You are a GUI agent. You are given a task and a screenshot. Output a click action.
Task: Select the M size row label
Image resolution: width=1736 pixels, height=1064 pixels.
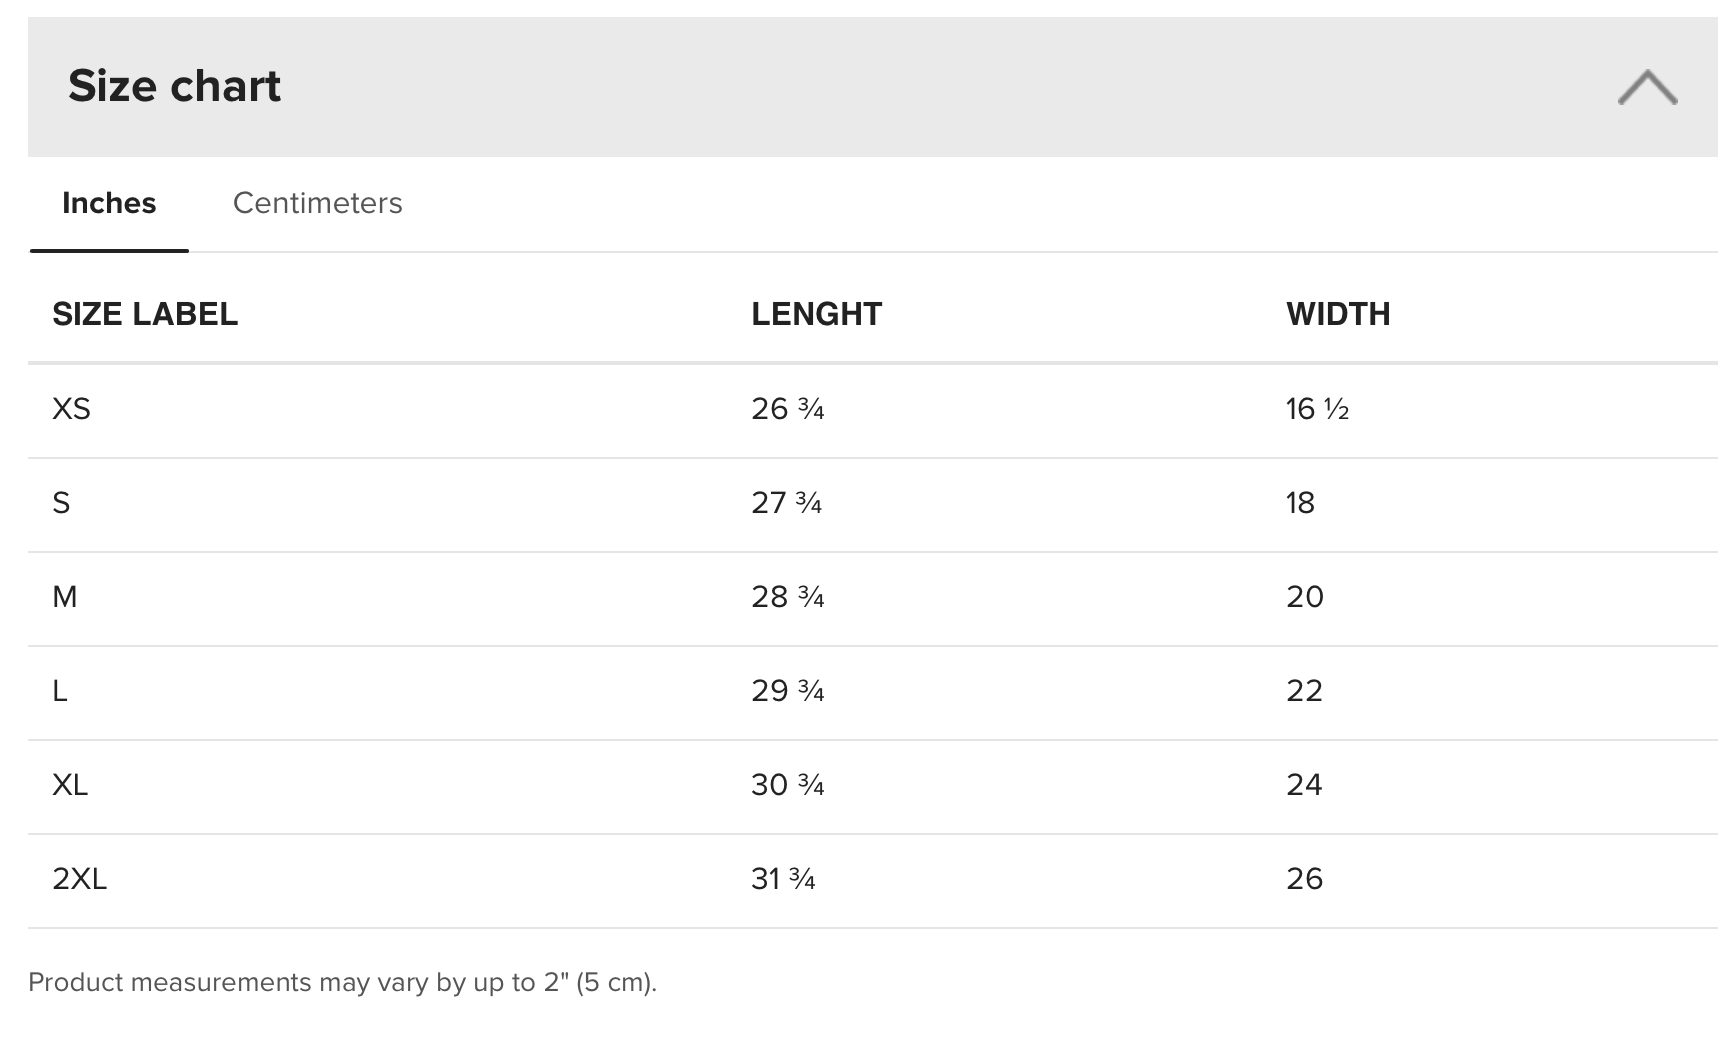tap(64, 597)
